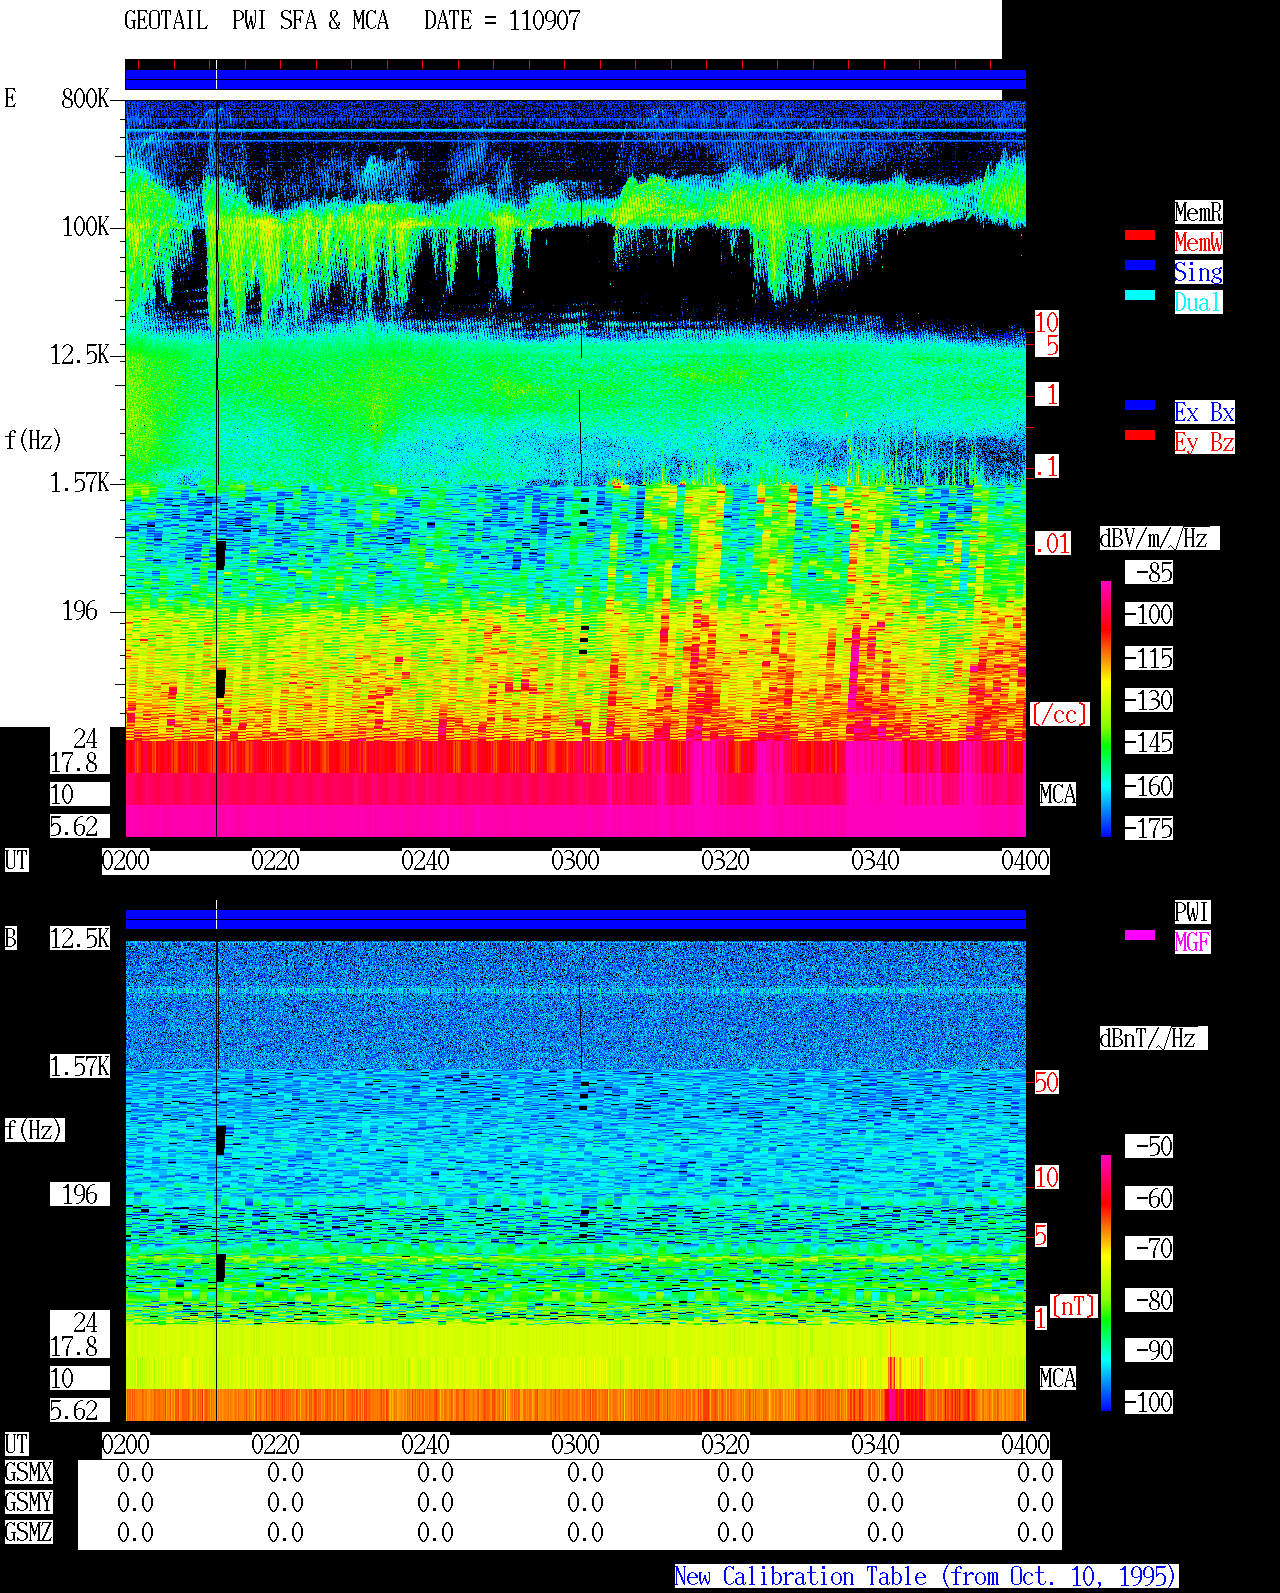Click the -85 color scale value
The width and height of the screenshot is (1280, 1593).
(x=1149, y=572)
